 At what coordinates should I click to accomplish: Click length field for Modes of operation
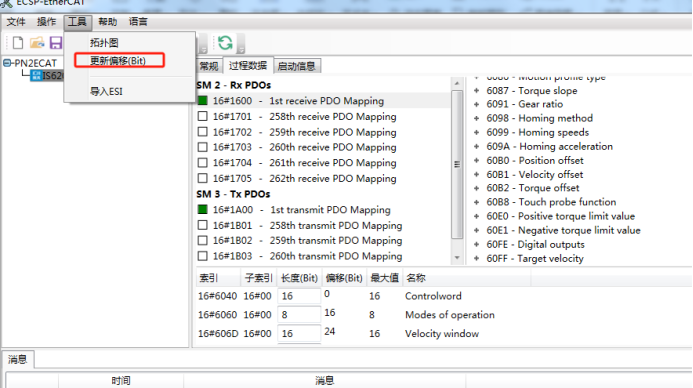[299, 315]
